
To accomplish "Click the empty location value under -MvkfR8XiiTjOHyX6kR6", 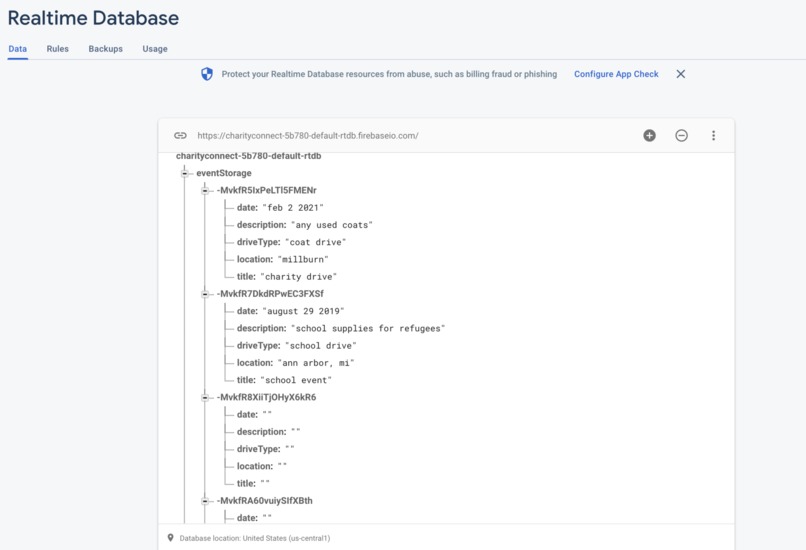I will pos(282,466).
